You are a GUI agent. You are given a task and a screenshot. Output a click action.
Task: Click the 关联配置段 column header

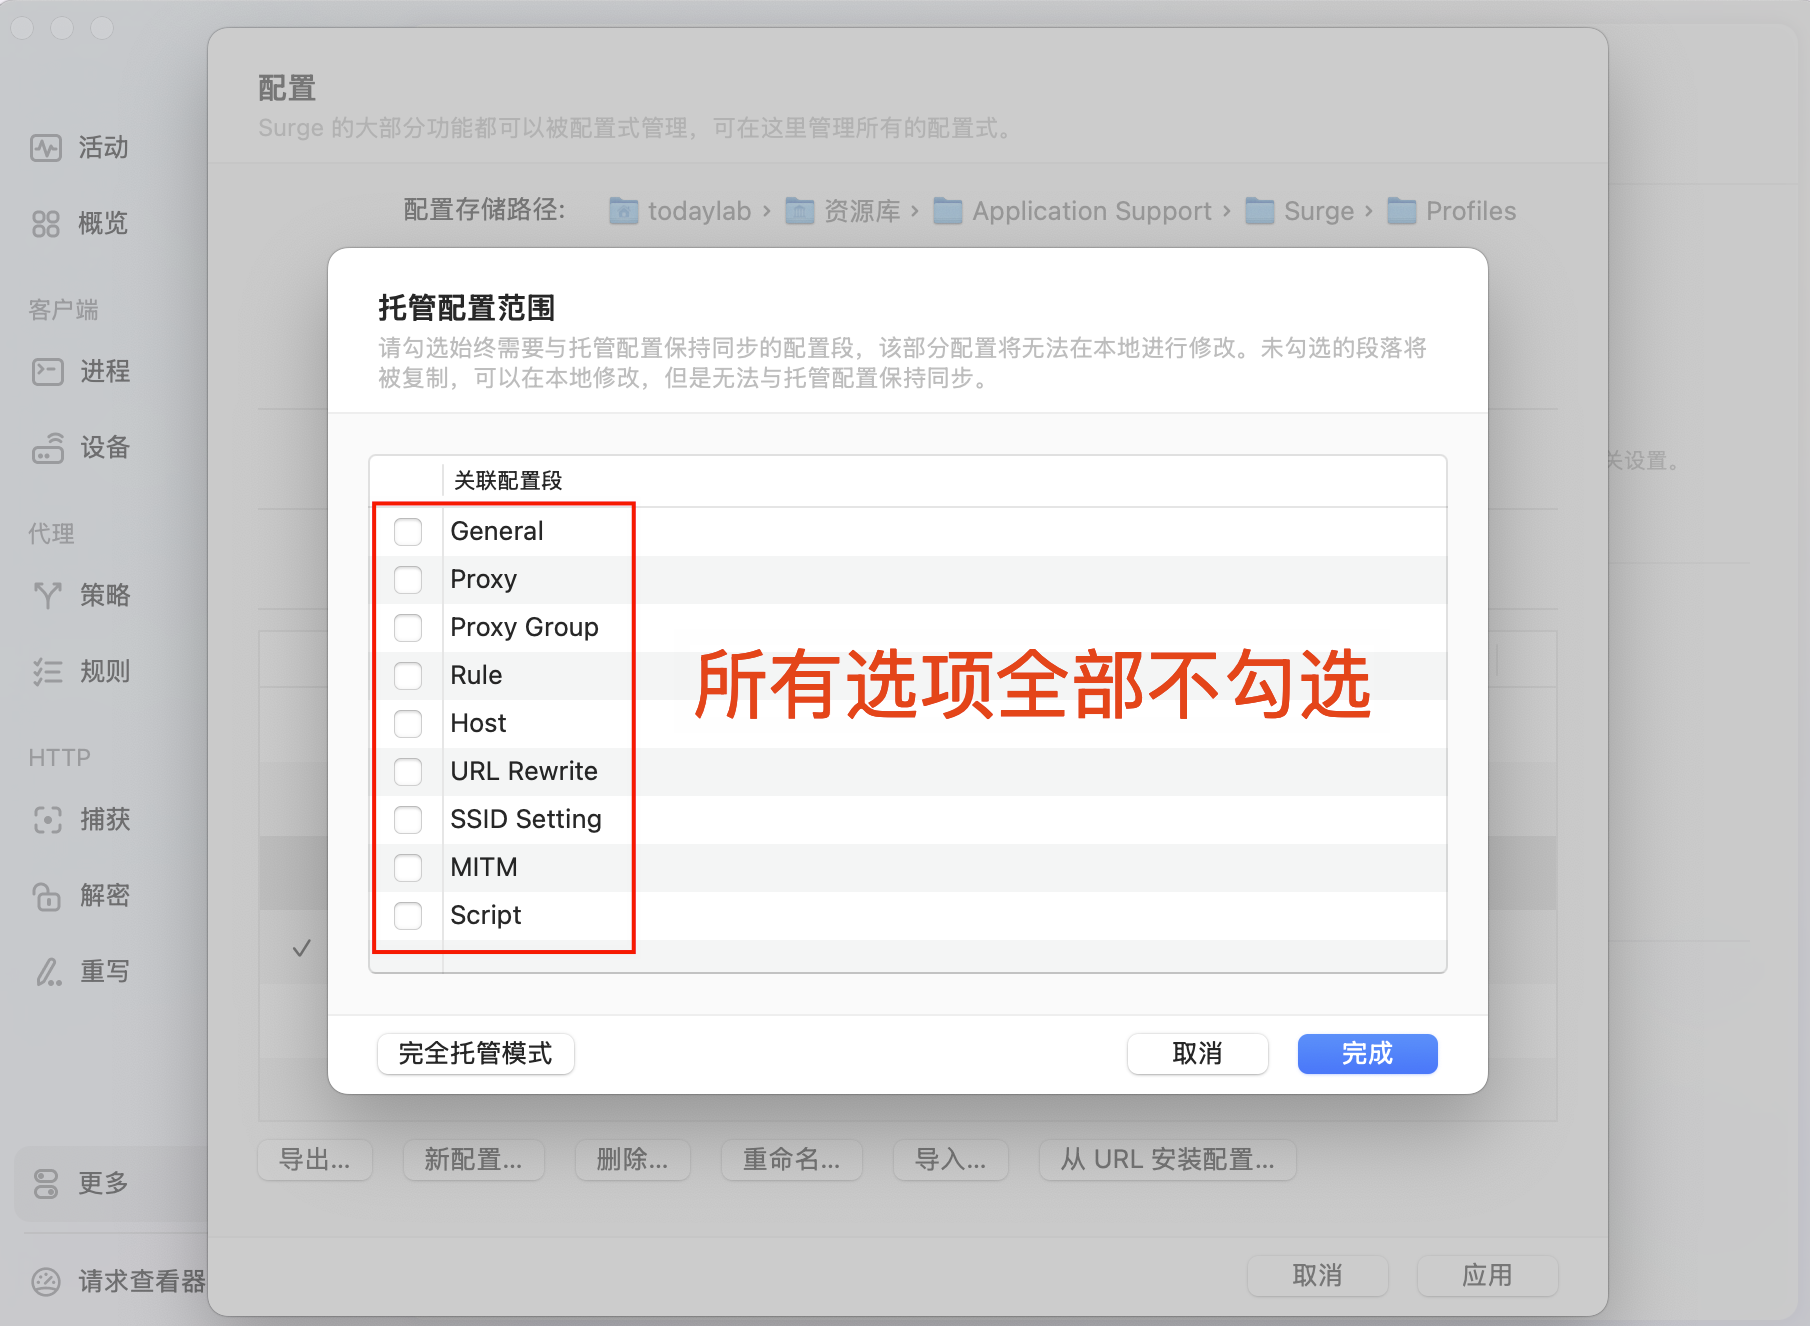508,481
